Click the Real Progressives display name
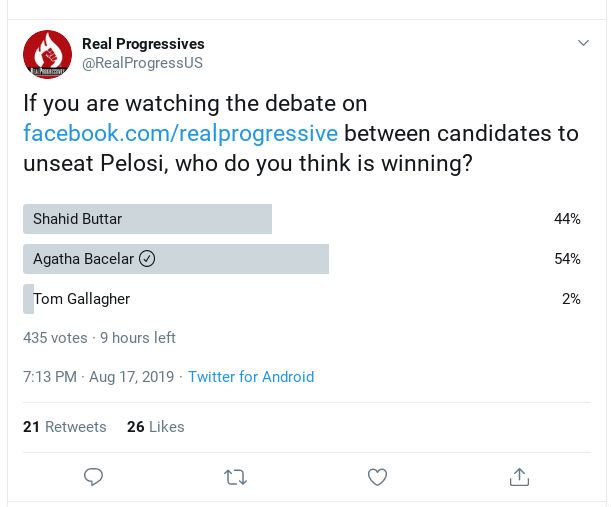The height and width of the screenshot is (507, 611). coord(143,44)
